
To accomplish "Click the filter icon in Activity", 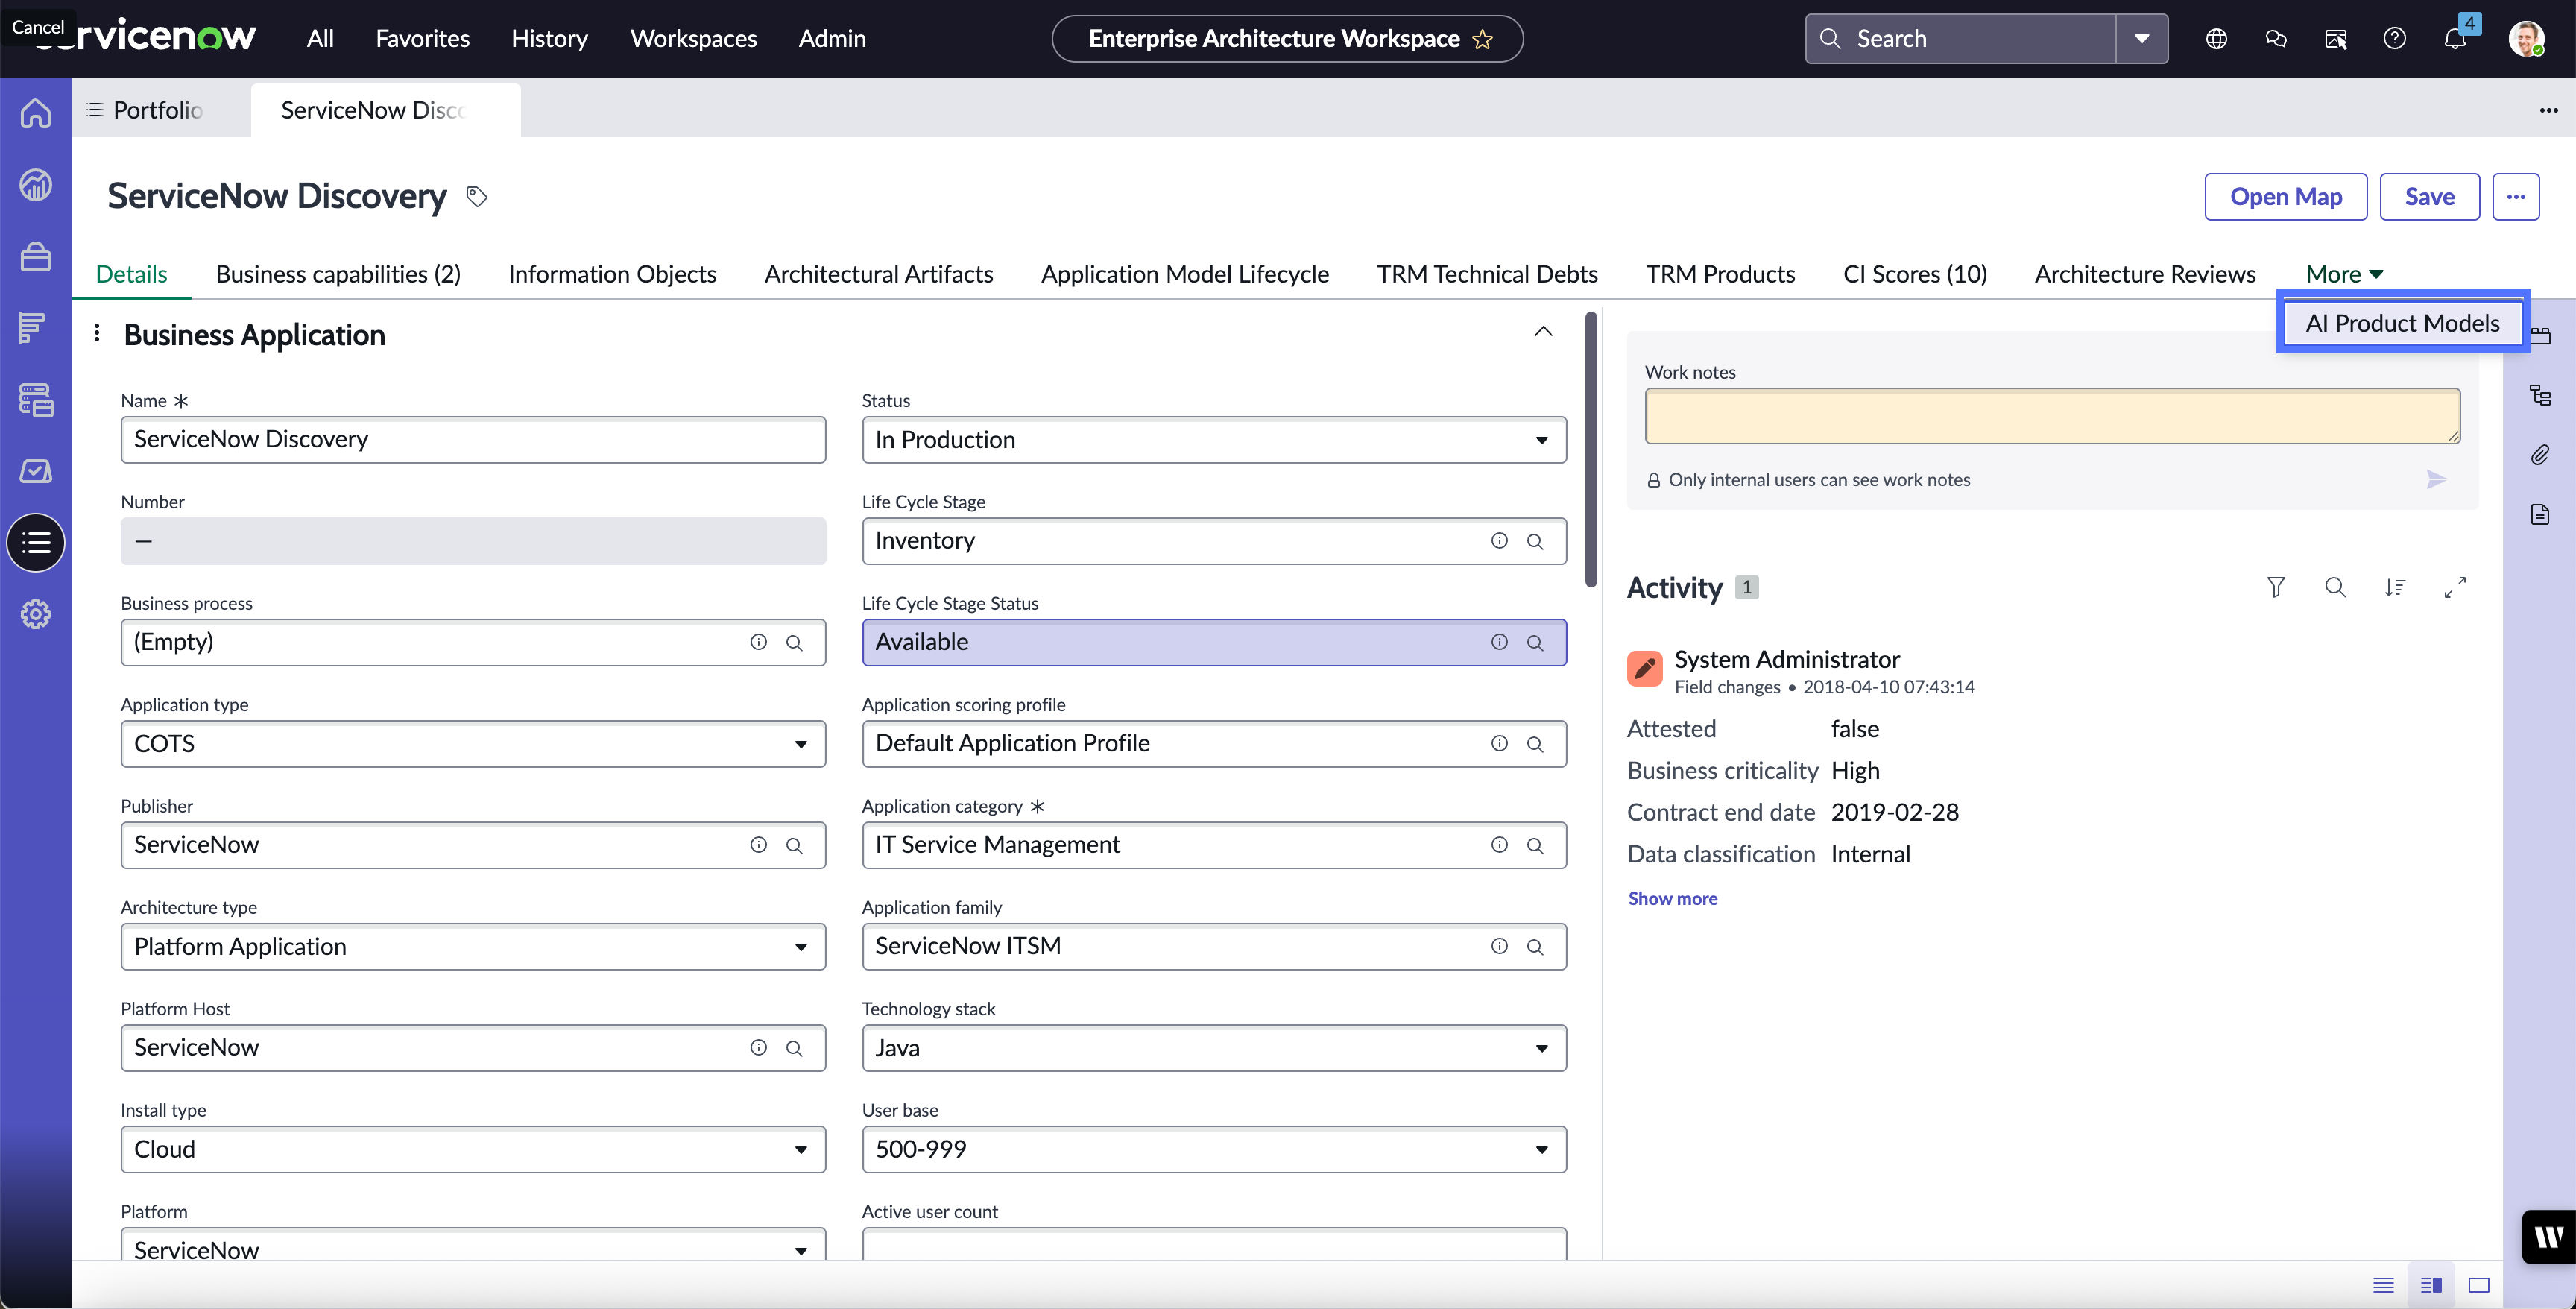I will (2276, 587).
